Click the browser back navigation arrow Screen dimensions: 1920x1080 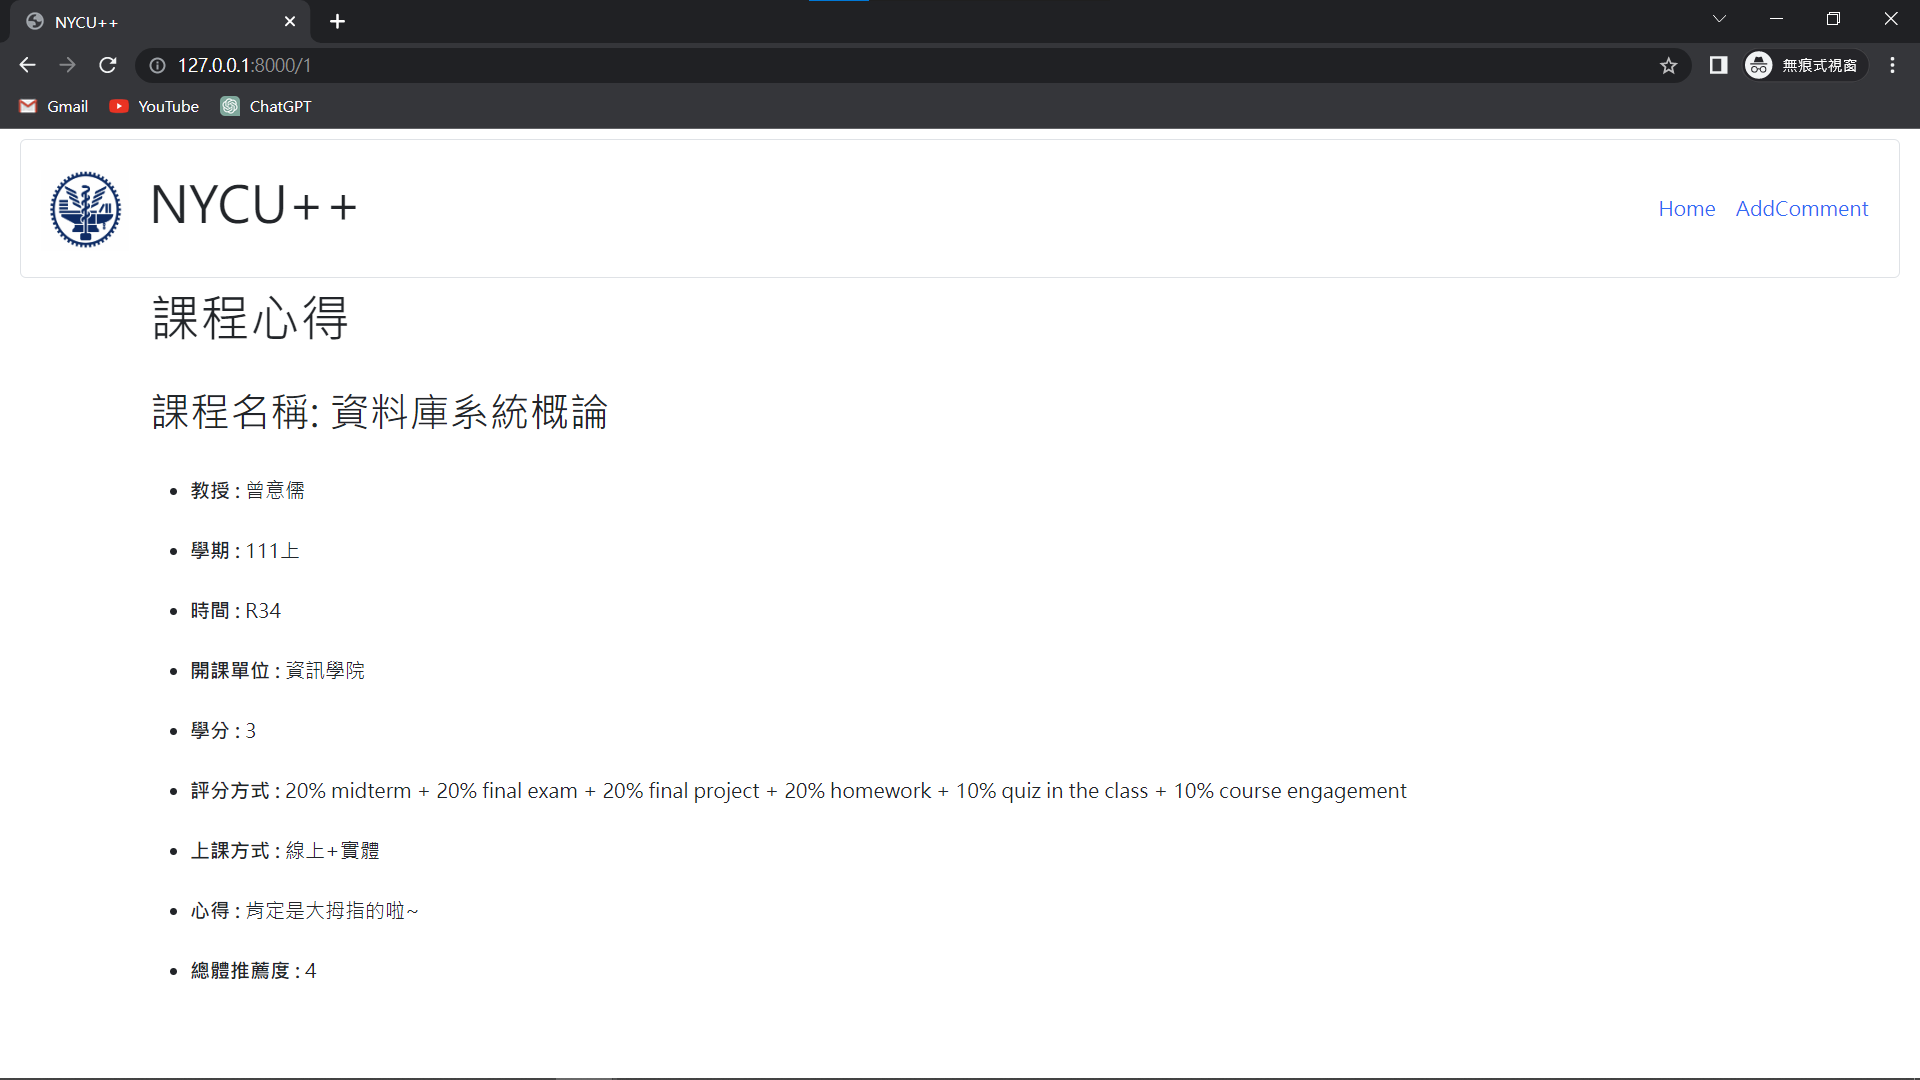pos(26,65)
